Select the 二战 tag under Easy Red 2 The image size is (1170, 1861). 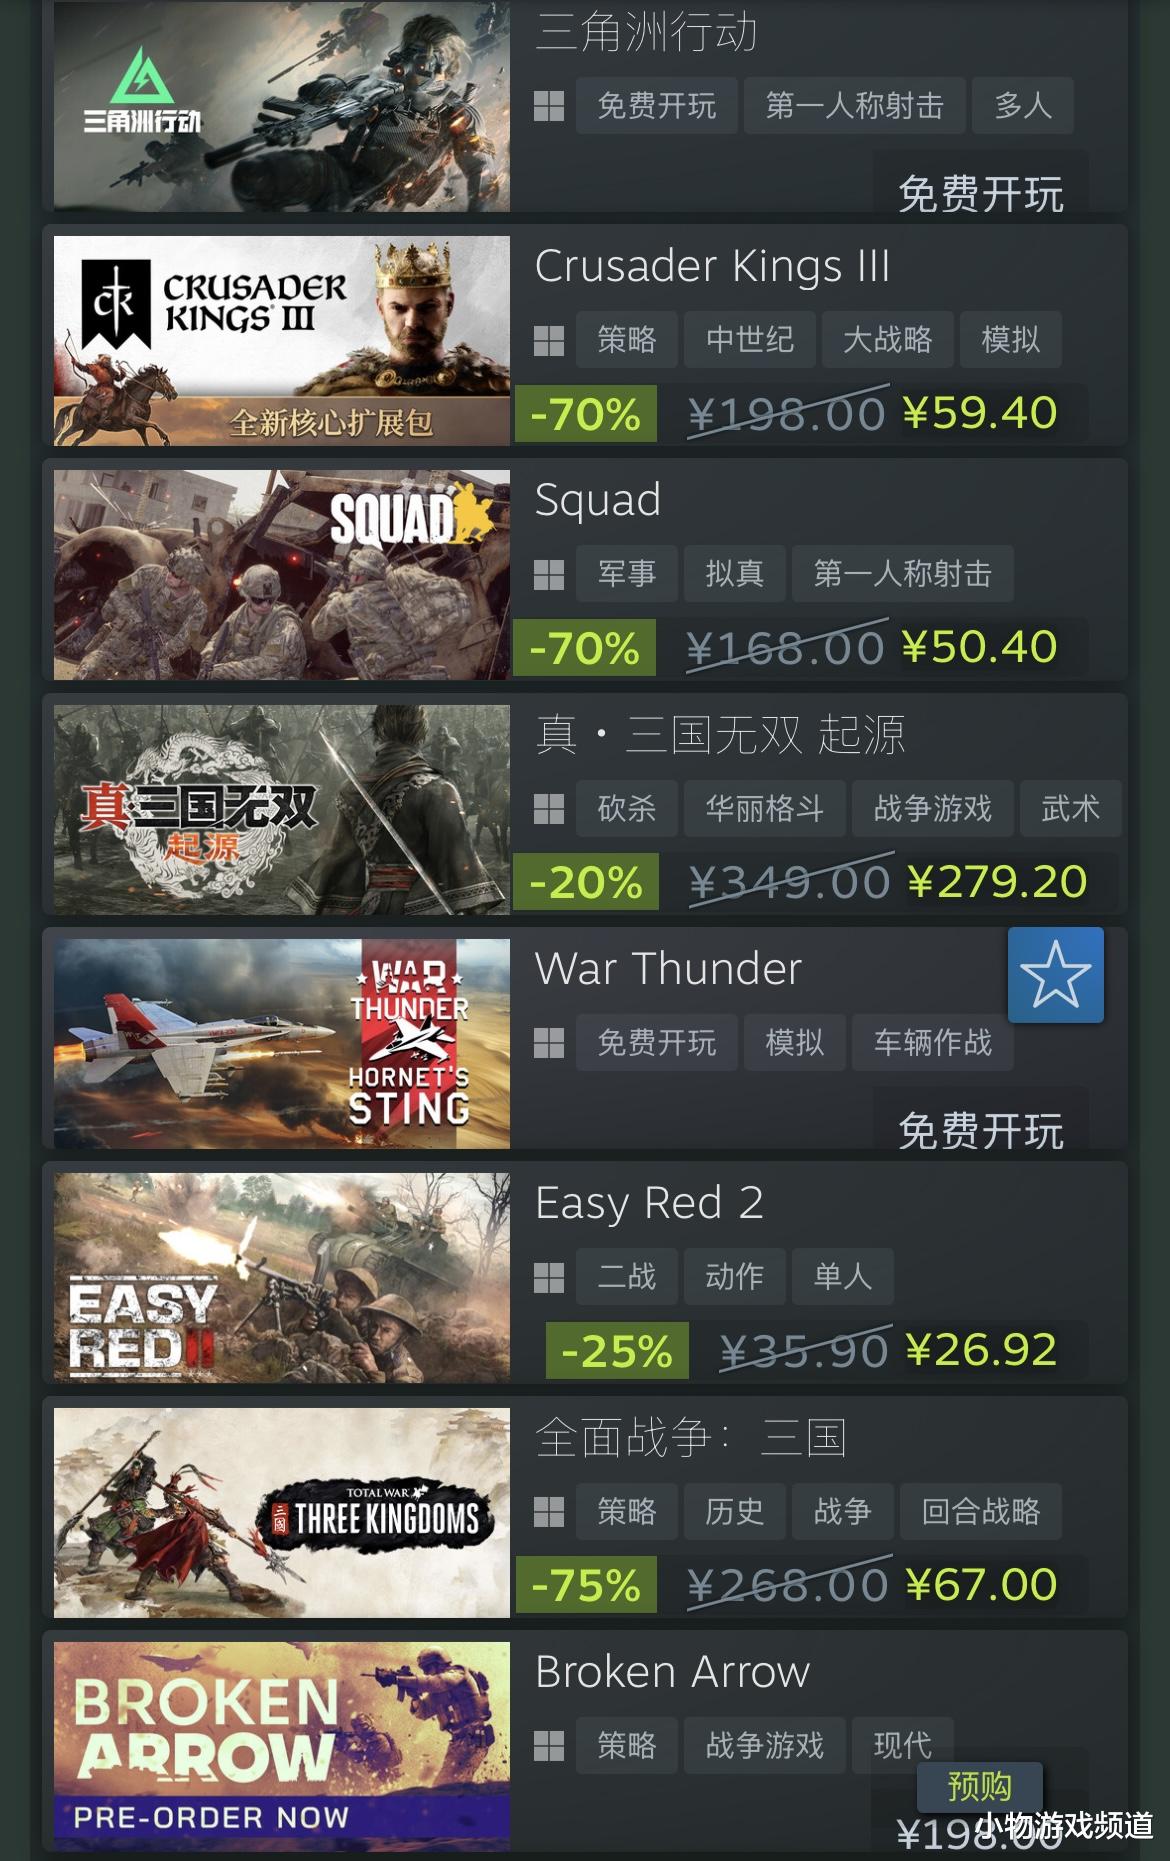tap(627, 1277)
